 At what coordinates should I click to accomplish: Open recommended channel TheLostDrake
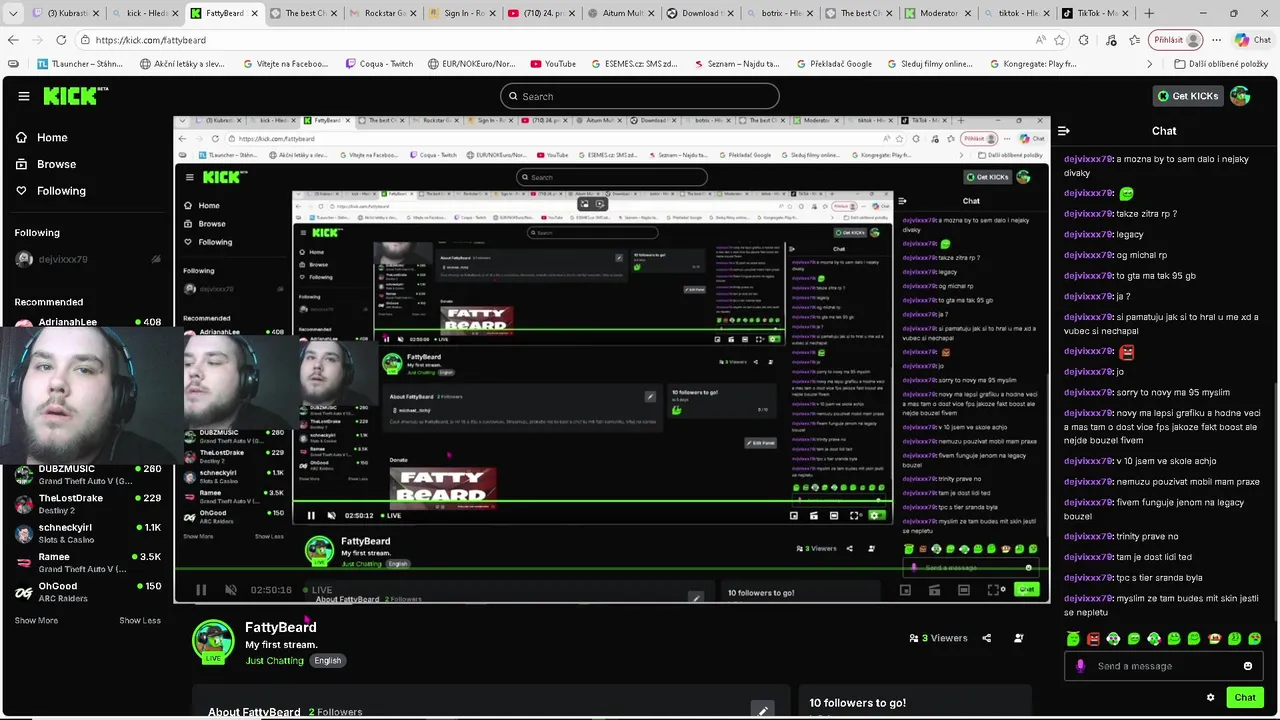88,504
